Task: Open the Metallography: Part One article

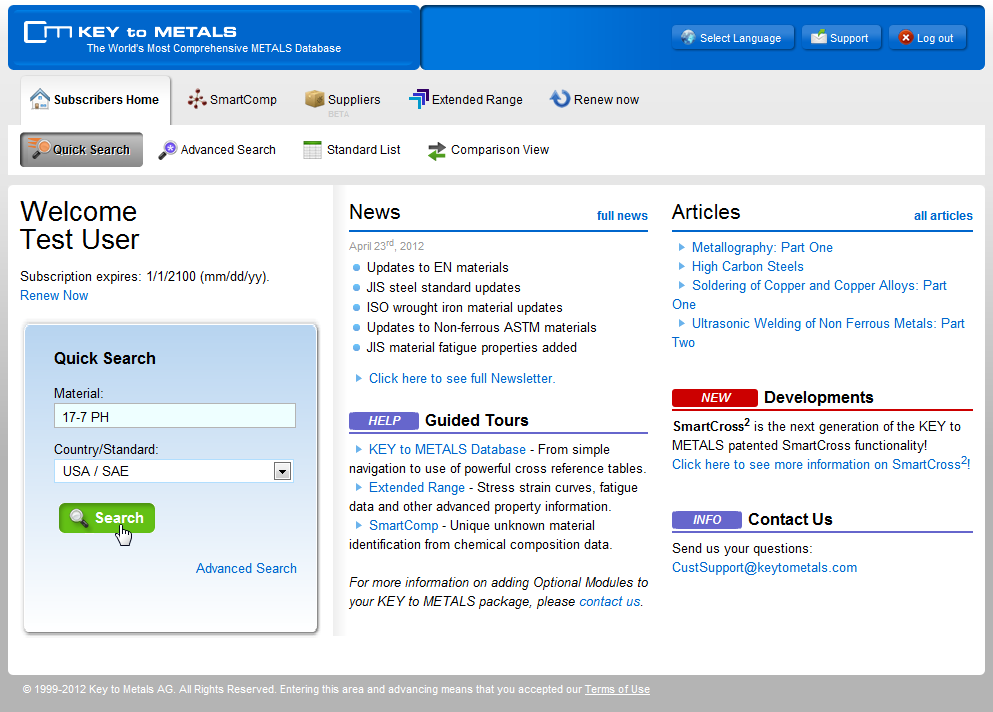Action: [x=762, y=247]
